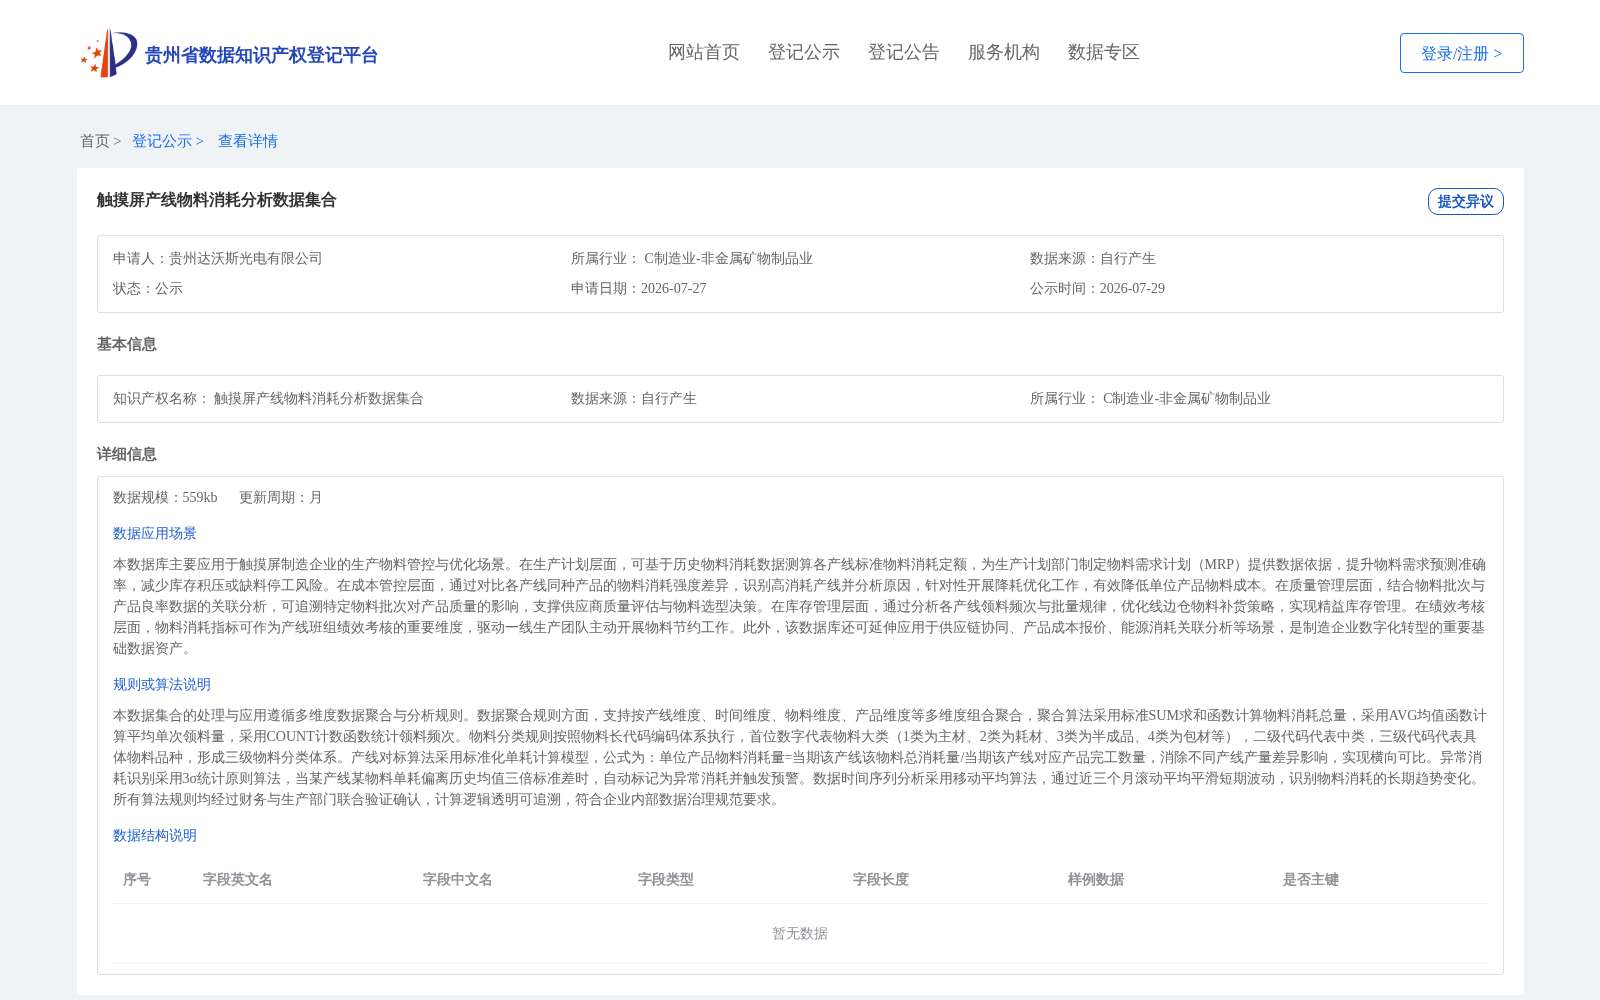
Task: Return to 首页 via breadcrumb
Action: pos(95,141)
